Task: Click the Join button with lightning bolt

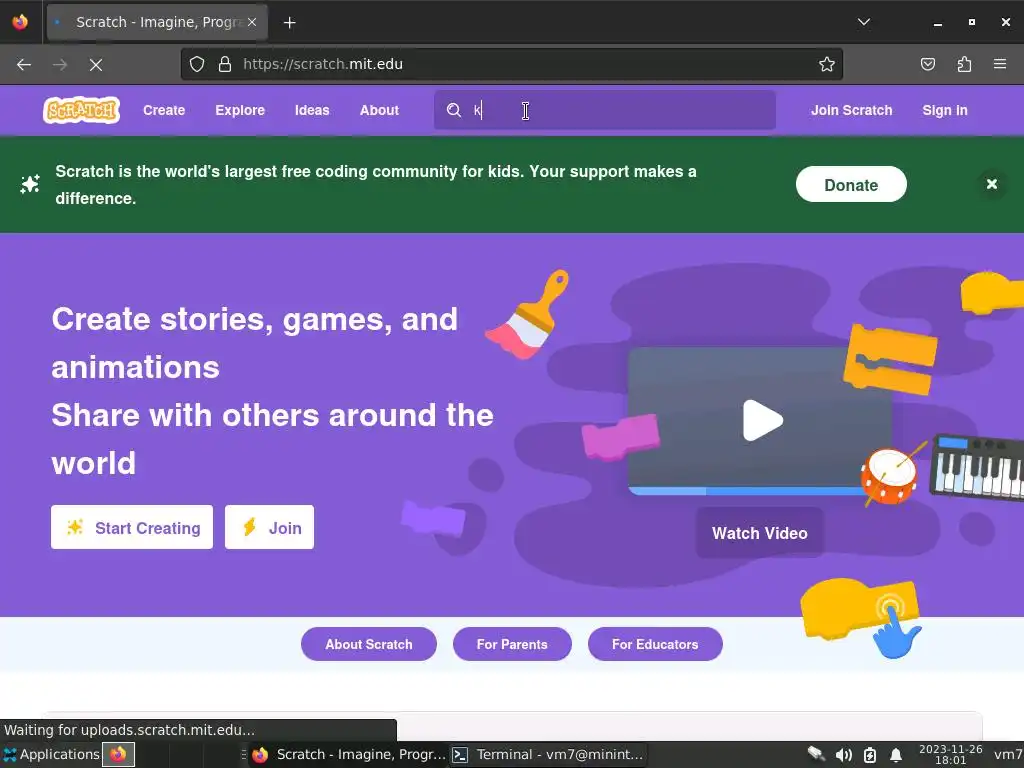Action: (x=269, y=527)
